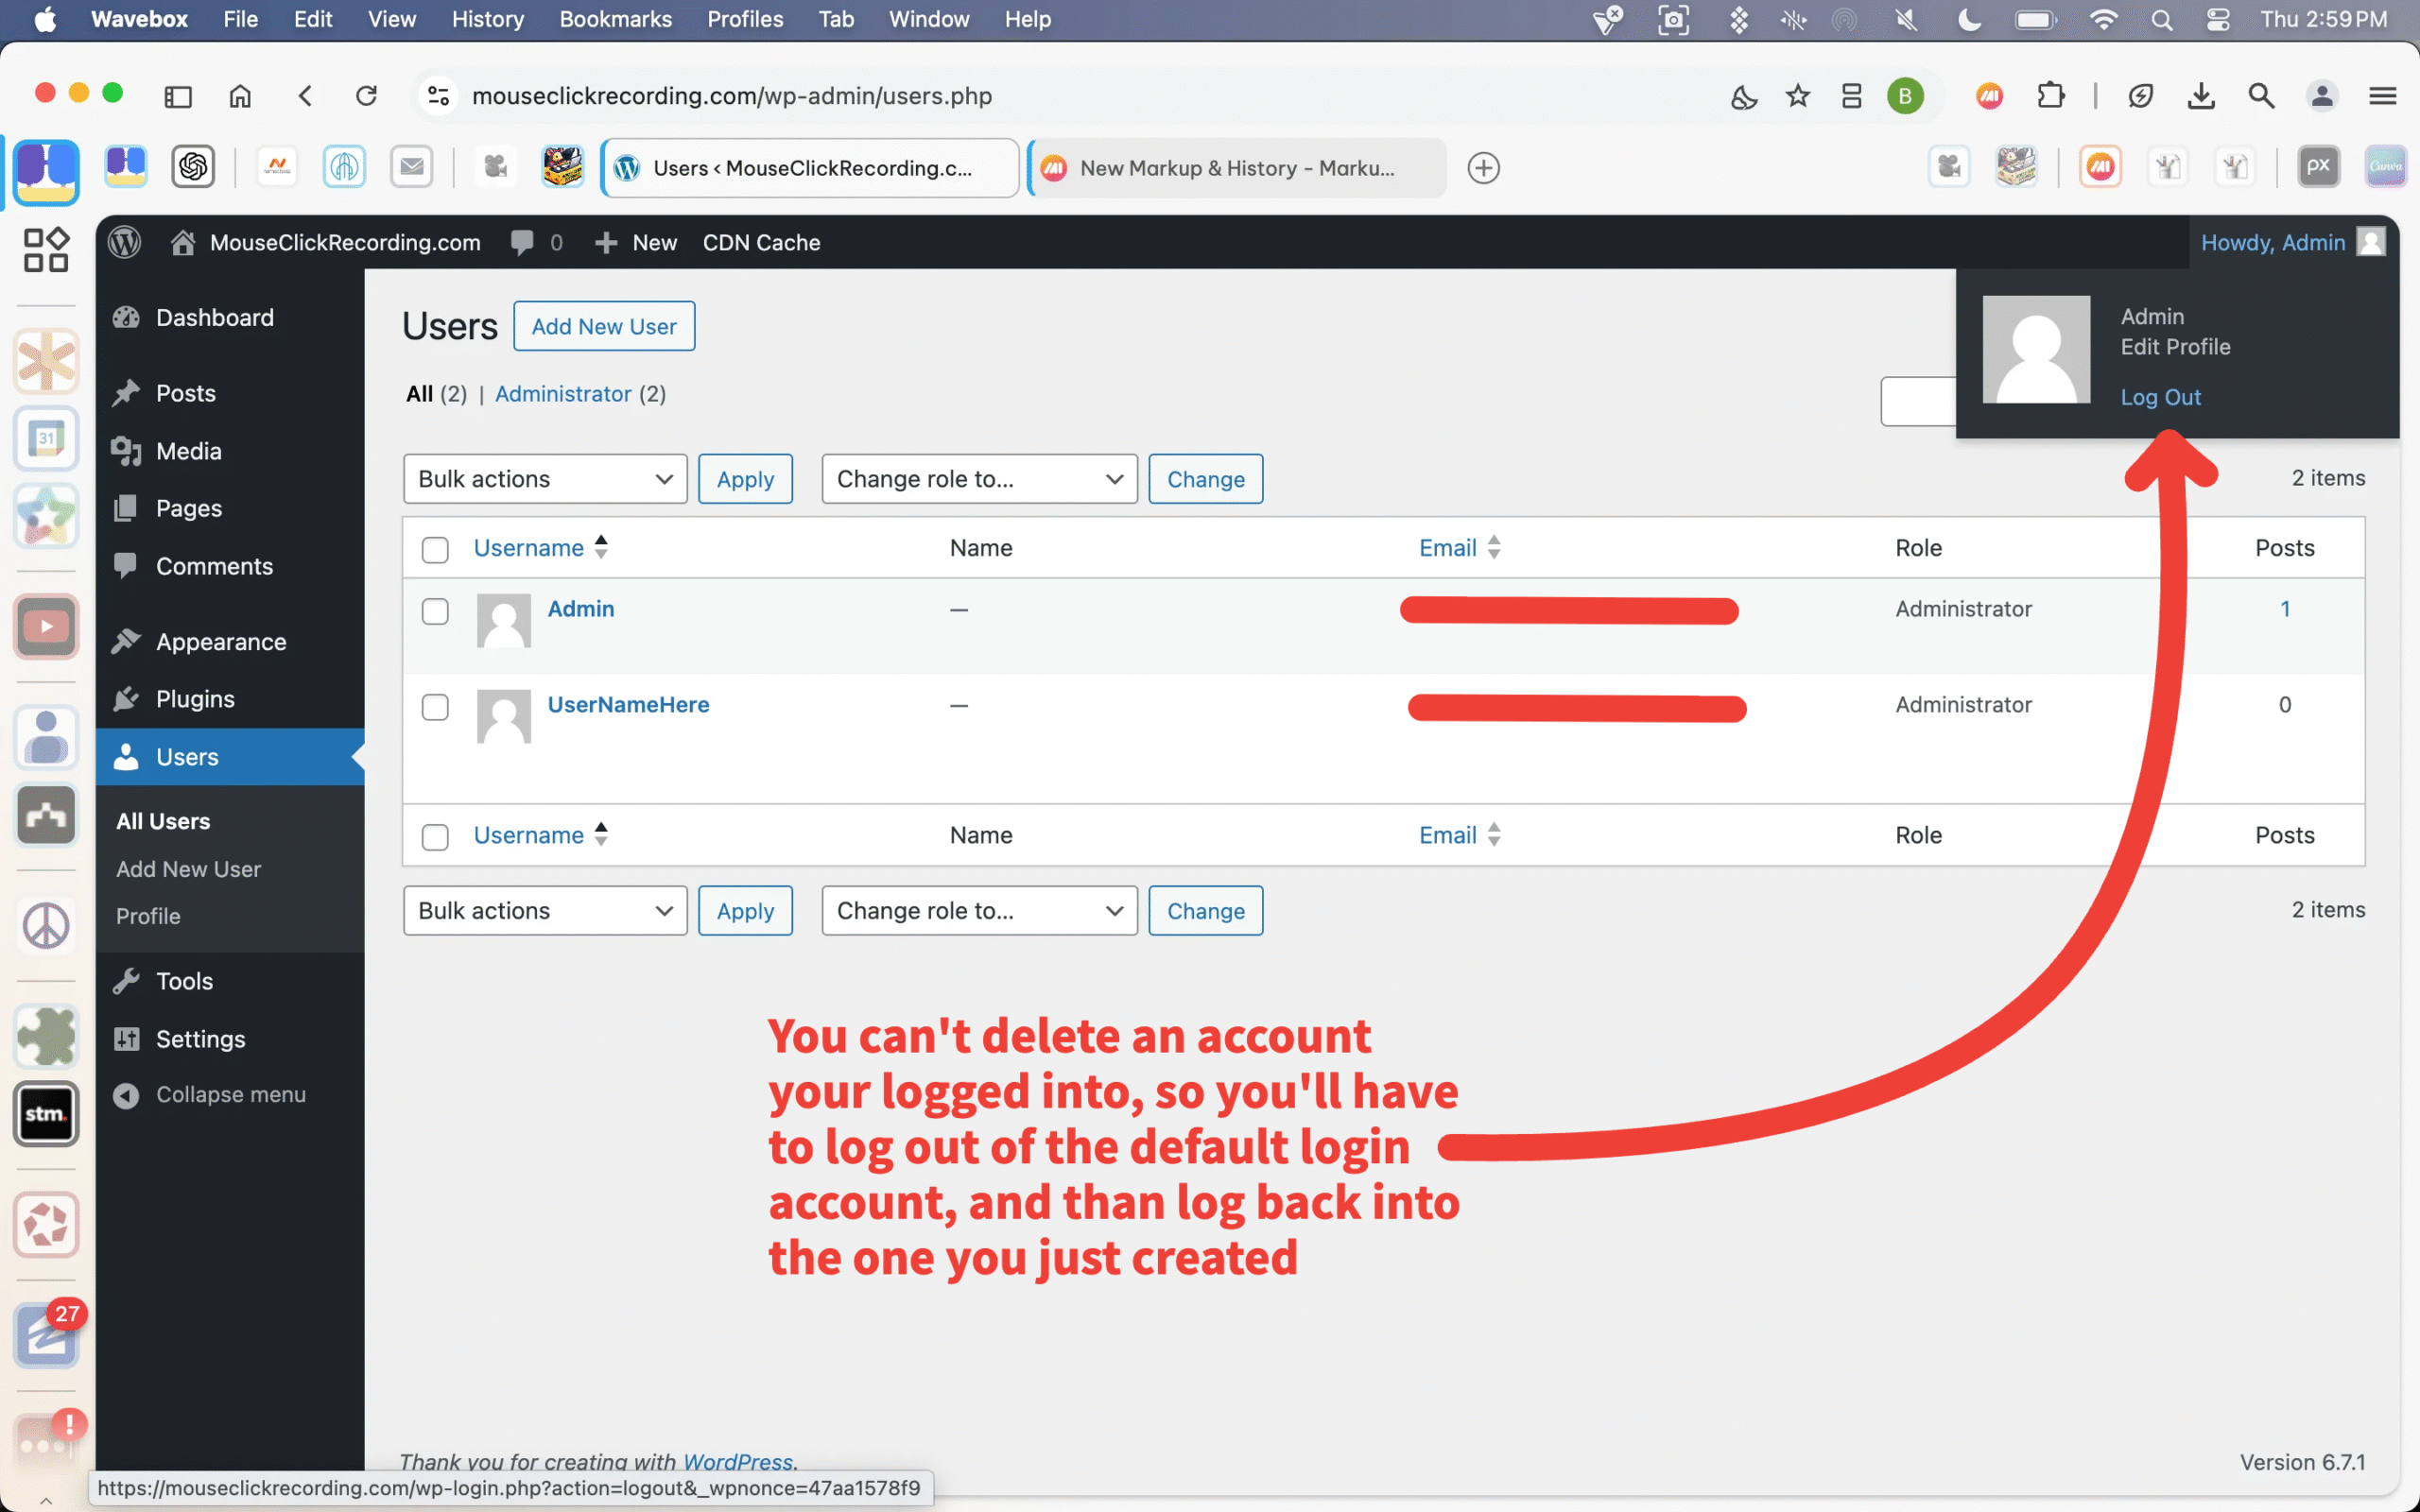Bookmark this page with the star icon
Screen dimensions: 2420x1512
point(1797,96)
